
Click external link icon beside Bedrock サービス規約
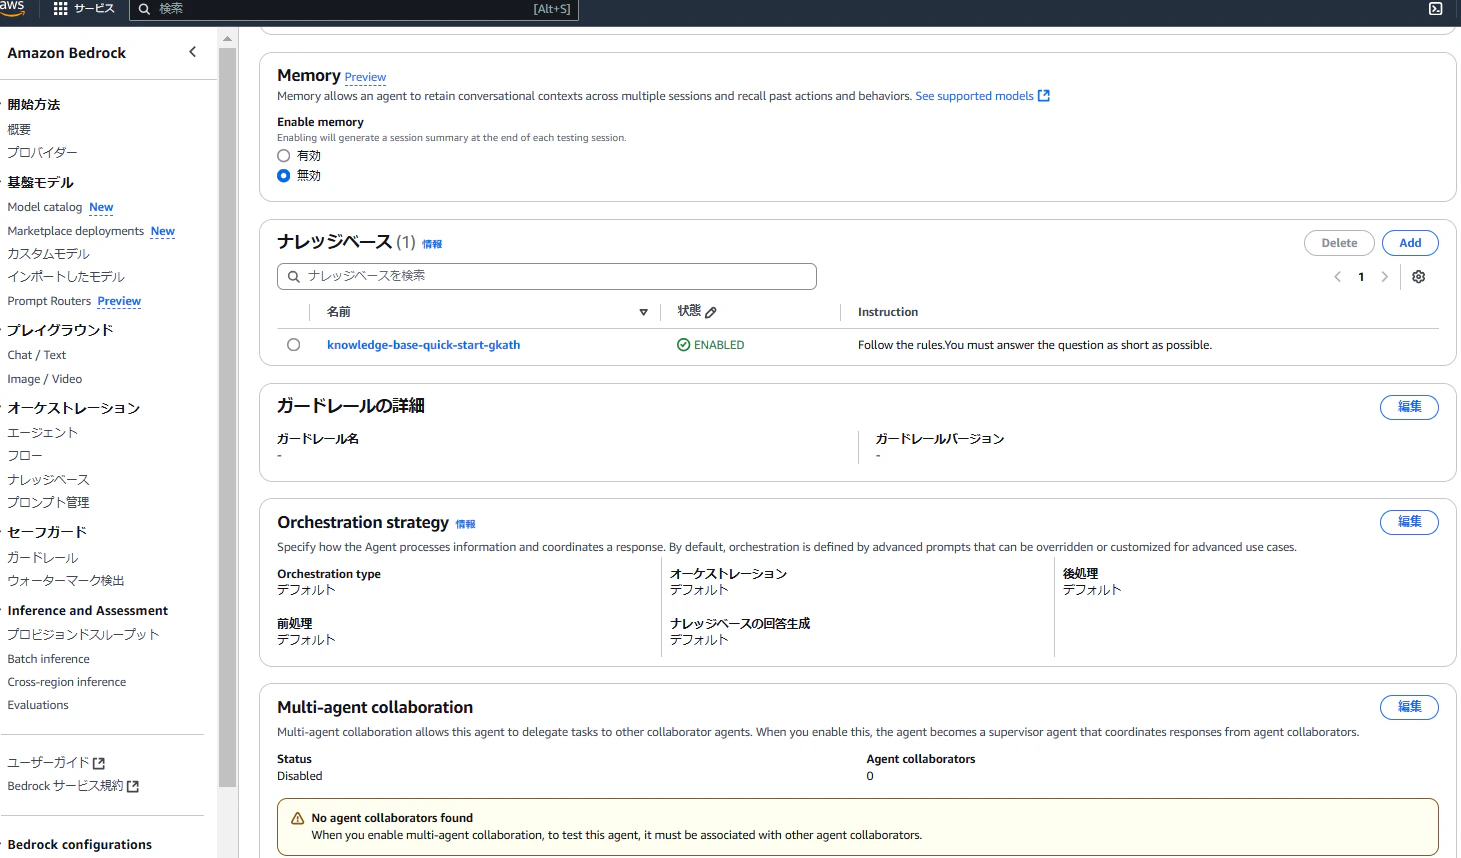click(x=133, y=787)
